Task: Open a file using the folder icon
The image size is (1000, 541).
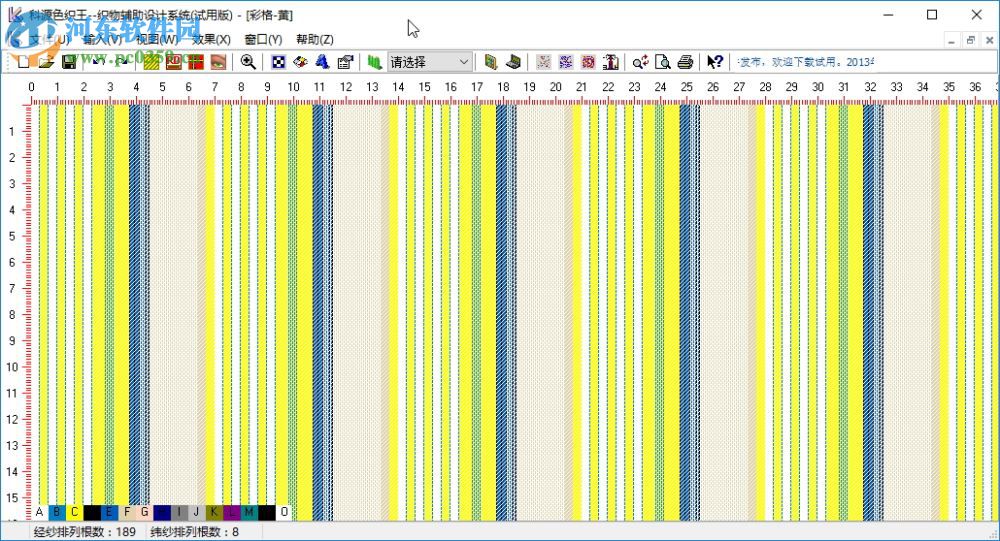Action: 46,62
